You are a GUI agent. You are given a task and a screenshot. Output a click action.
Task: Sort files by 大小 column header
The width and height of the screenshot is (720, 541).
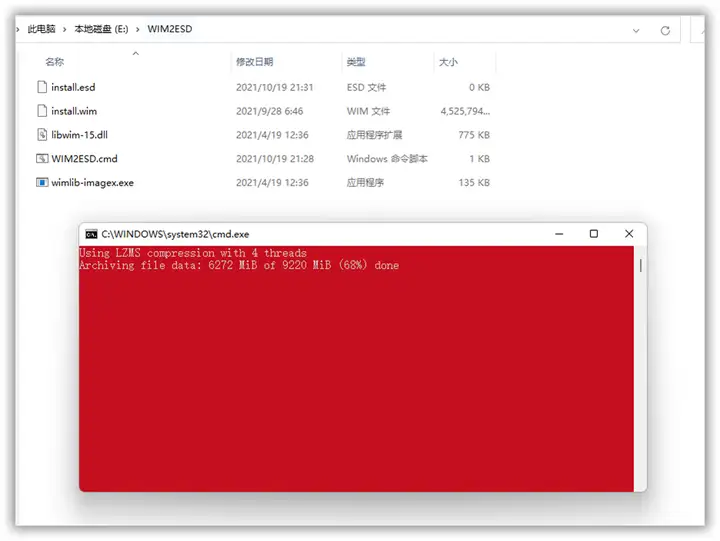click(x=448, y=62)
